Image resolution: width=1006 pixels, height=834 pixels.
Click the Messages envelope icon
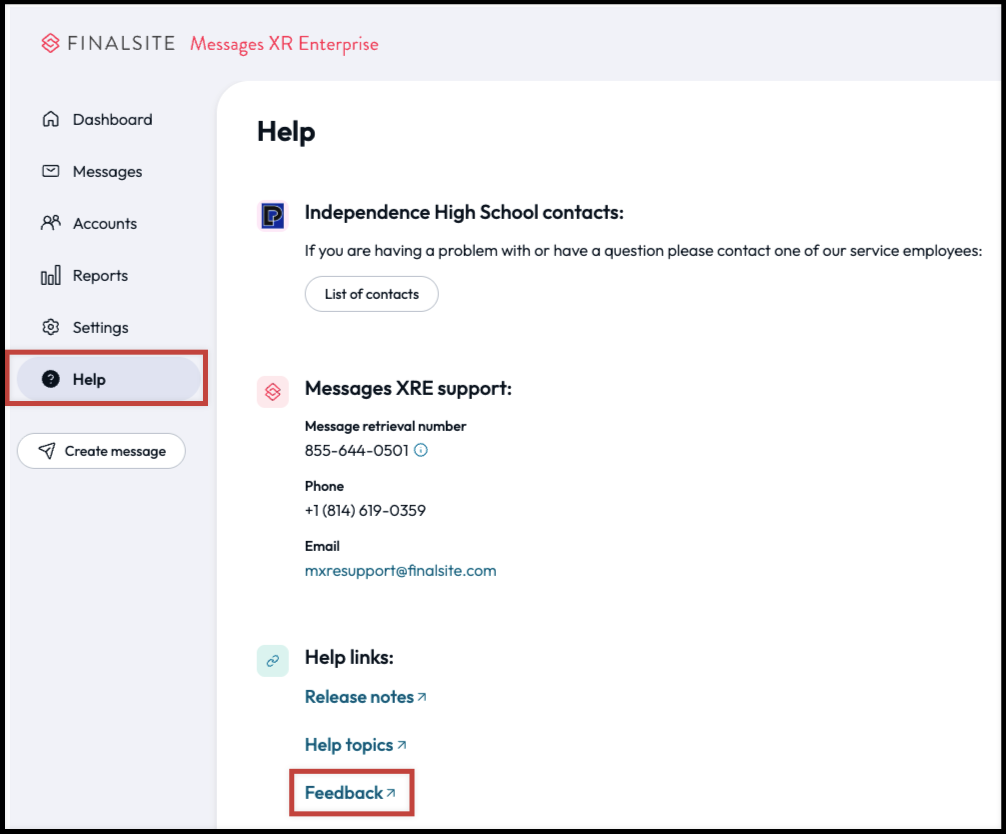click(x=50, y=172)
